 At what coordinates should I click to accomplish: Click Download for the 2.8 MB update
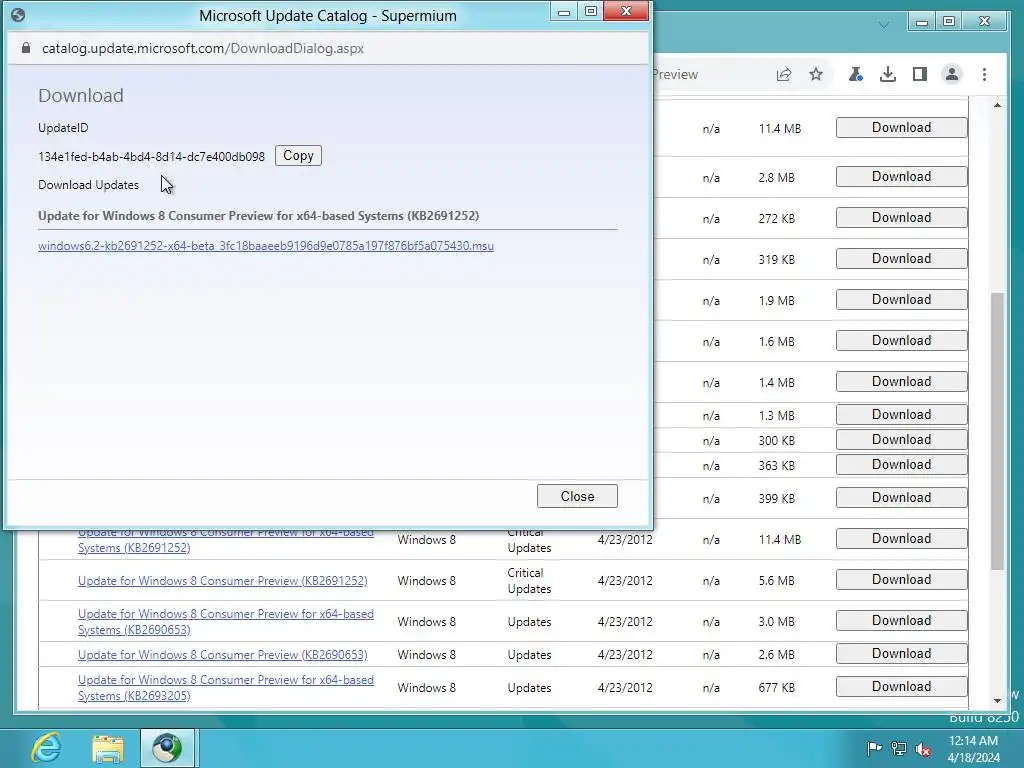coord(901,177)
